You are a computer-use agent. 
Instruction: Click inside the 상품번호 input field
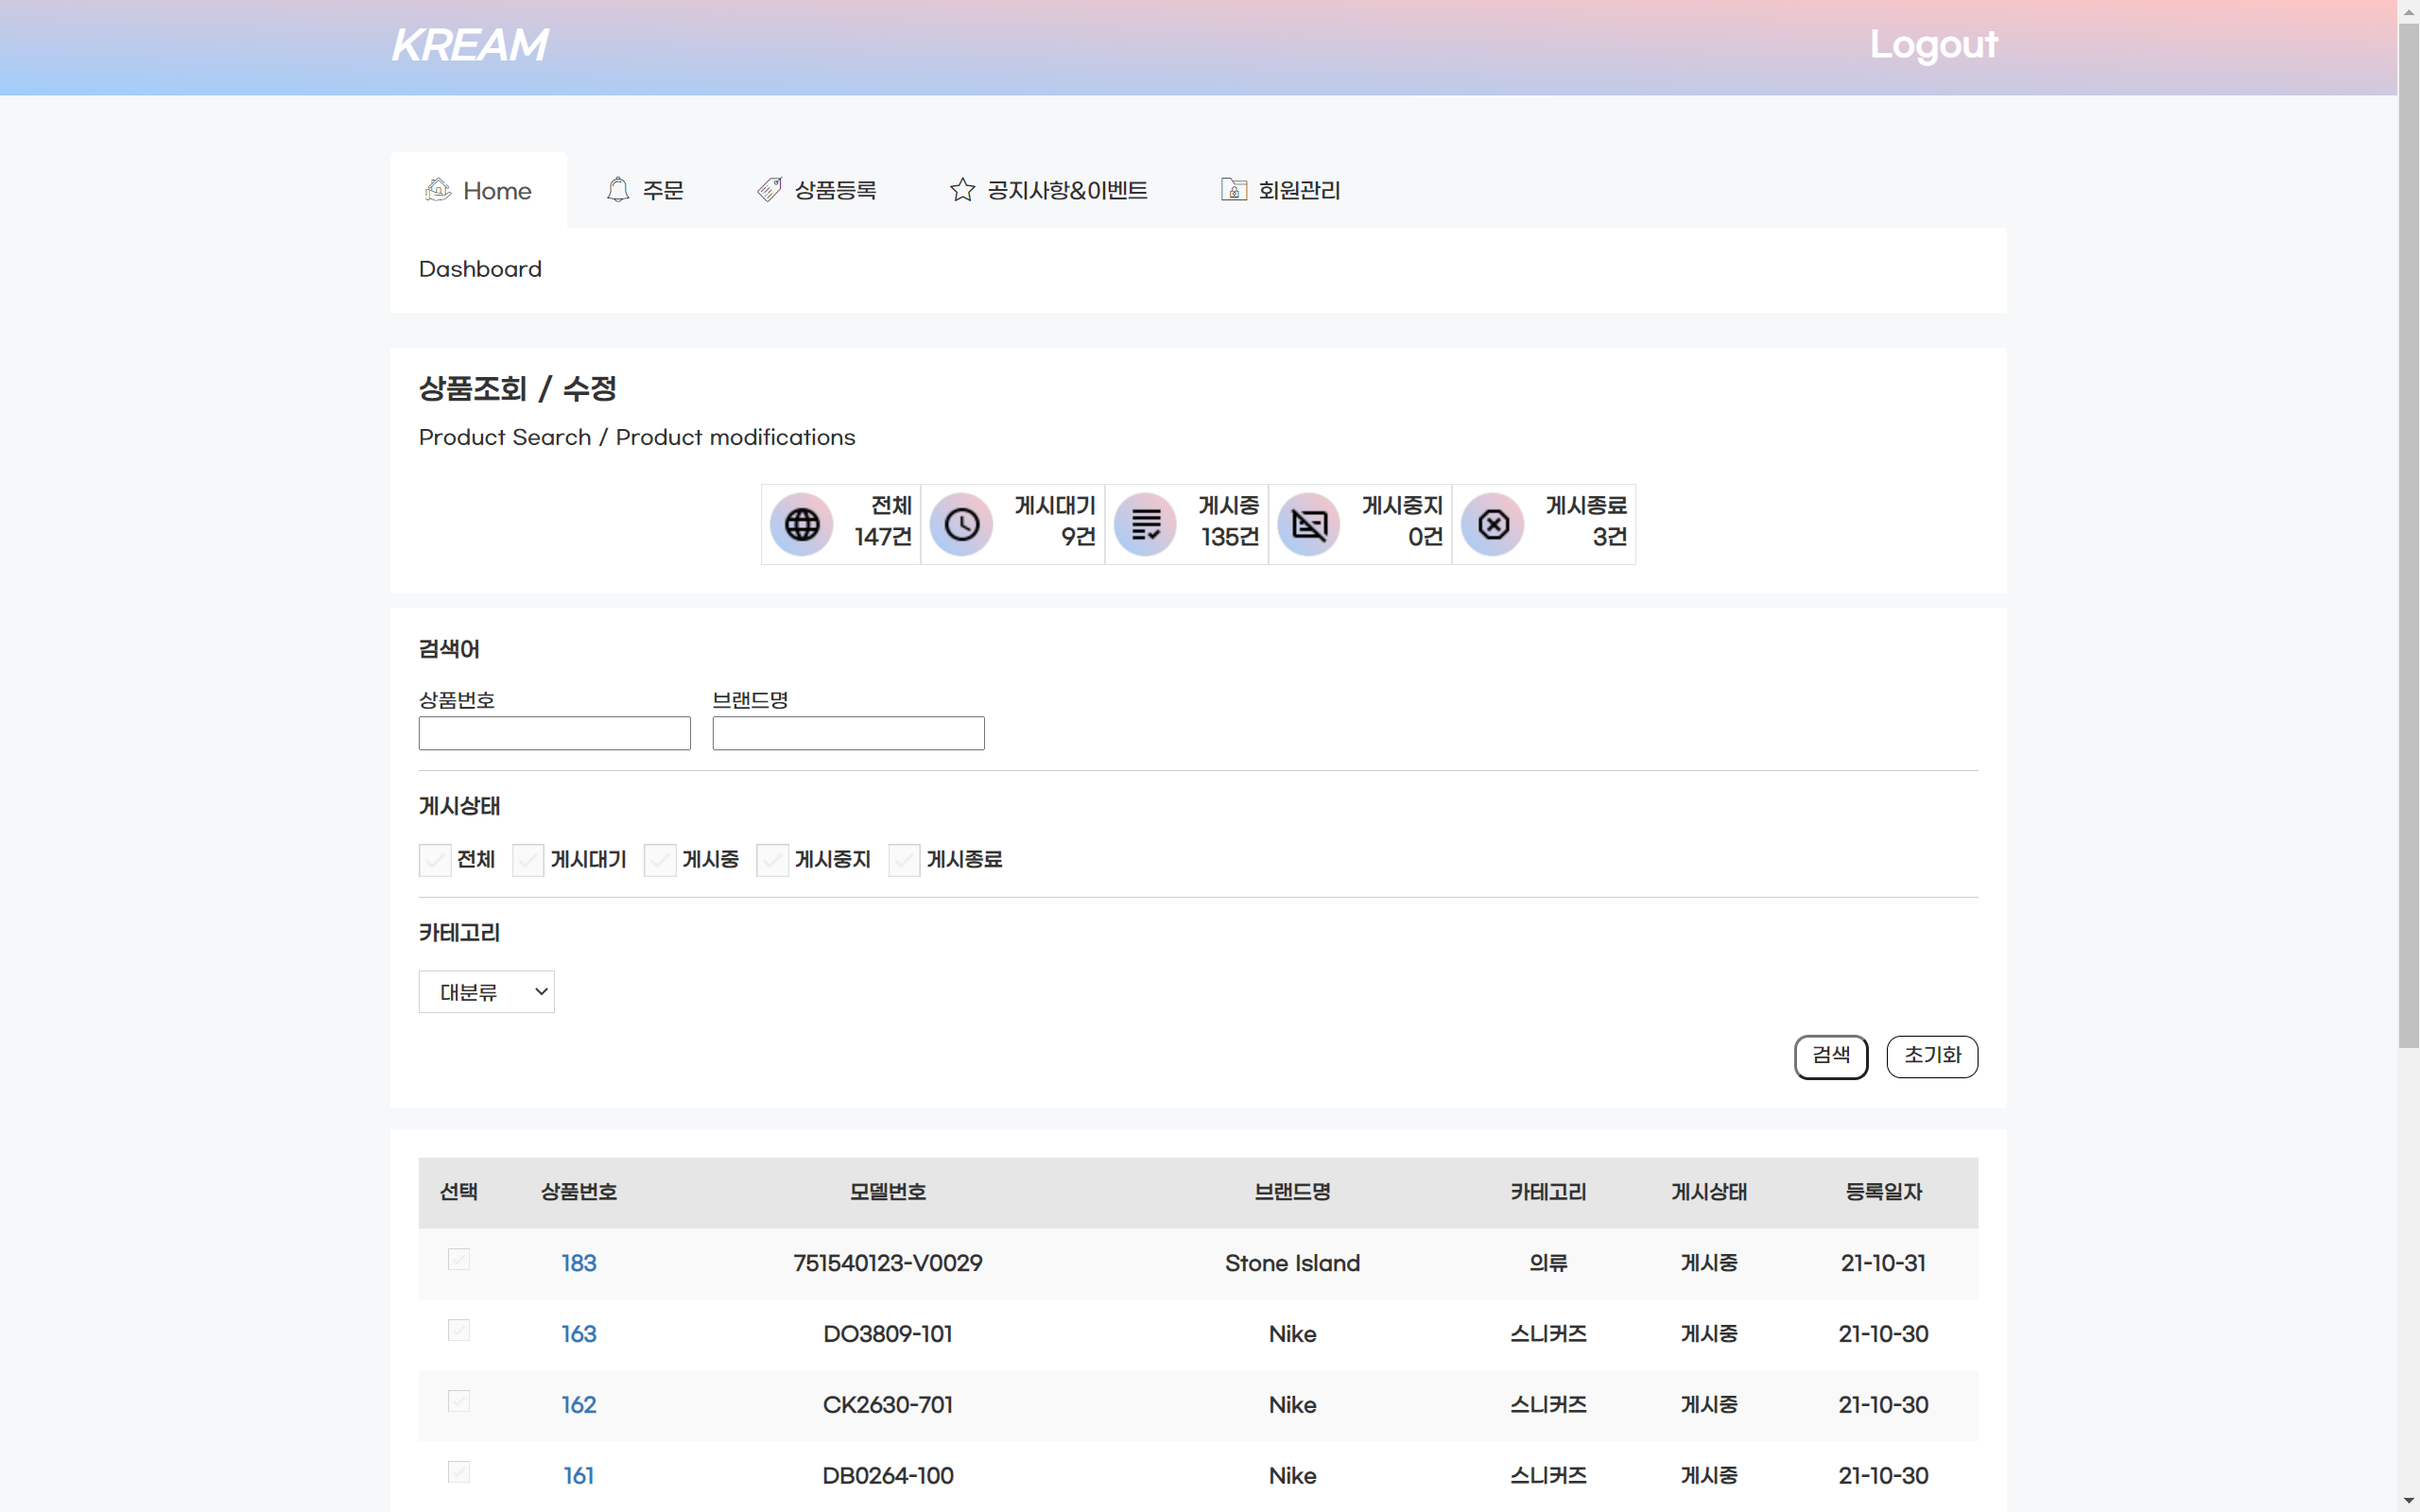pos(554,733)
